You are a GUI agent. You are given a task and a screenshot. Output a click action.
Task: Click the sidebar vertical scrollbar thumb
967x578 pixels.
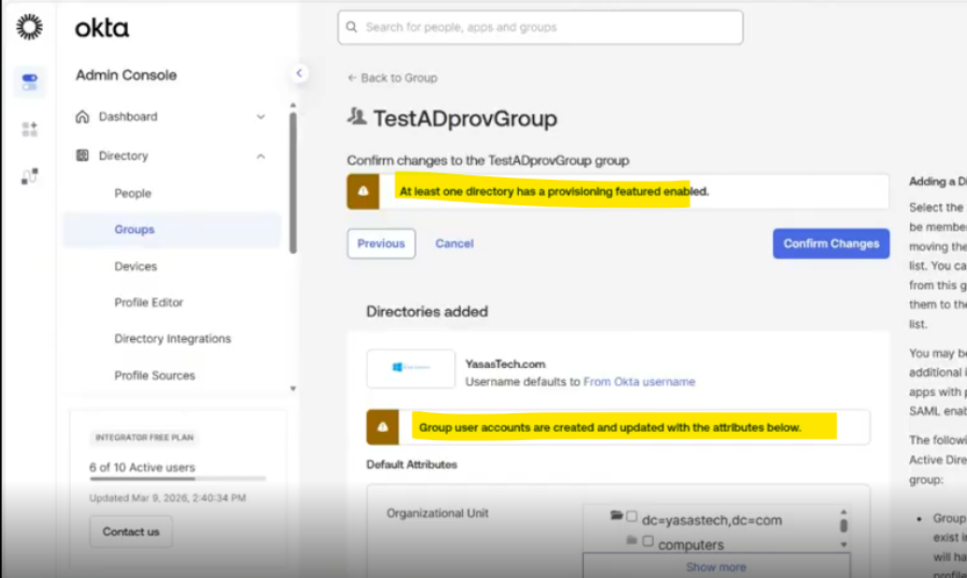click(x=292, y=180)
